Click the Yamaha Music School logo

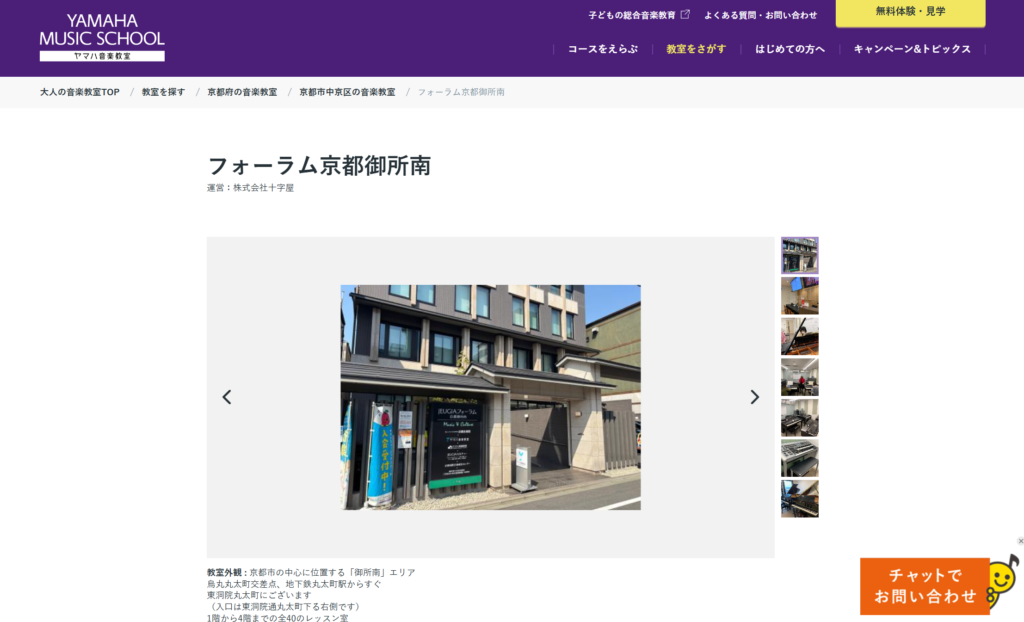point(102,37)
